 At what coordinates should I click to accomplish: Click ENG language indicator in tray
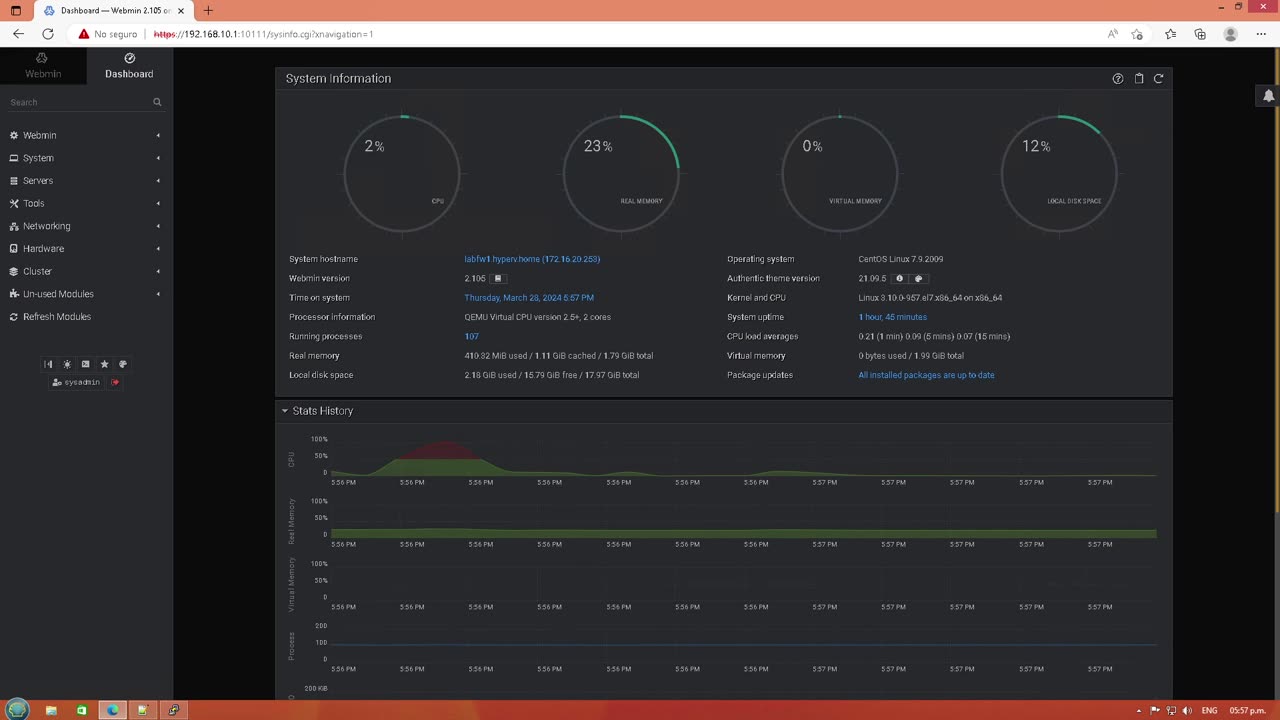(x=1209, y=710)
